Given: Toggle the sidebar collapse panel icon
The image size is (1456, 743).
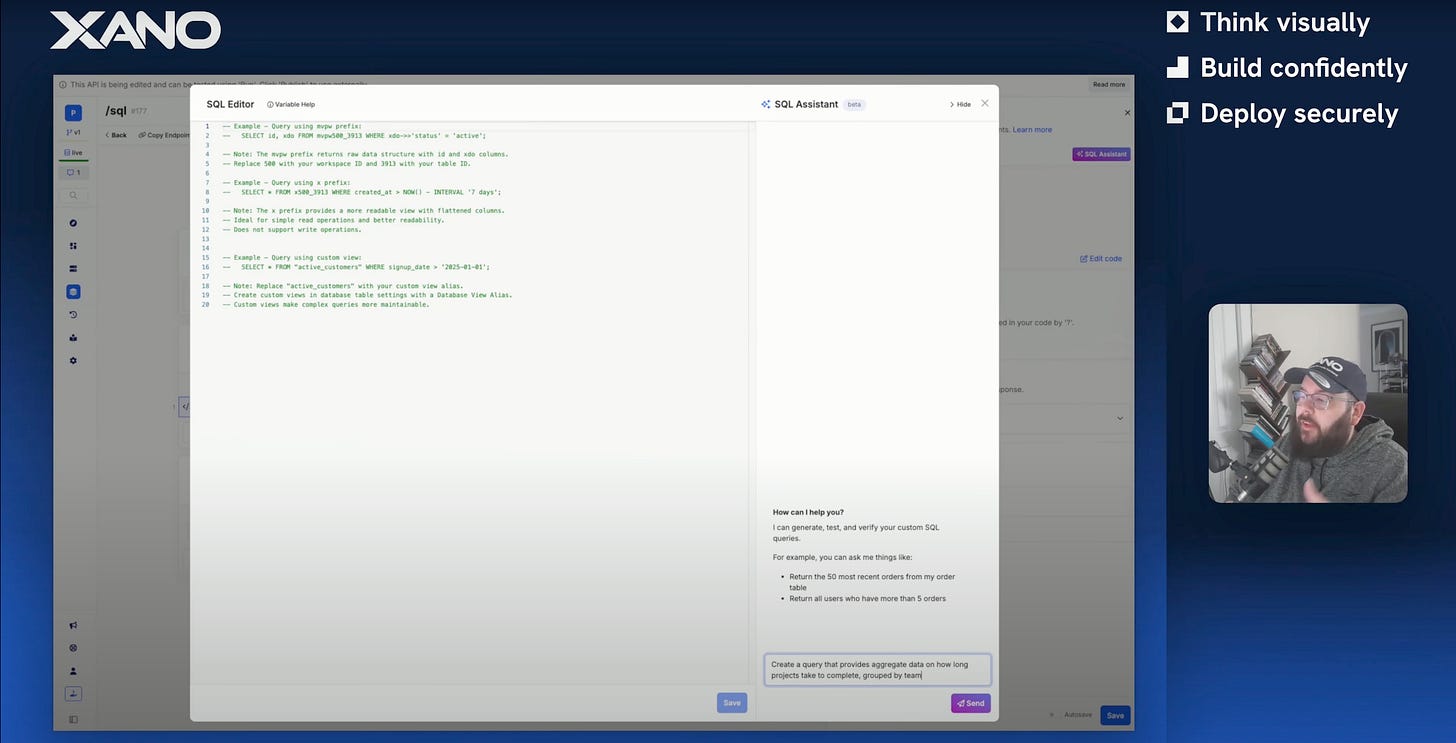Looking at the screenshot, I should point(73,719).
